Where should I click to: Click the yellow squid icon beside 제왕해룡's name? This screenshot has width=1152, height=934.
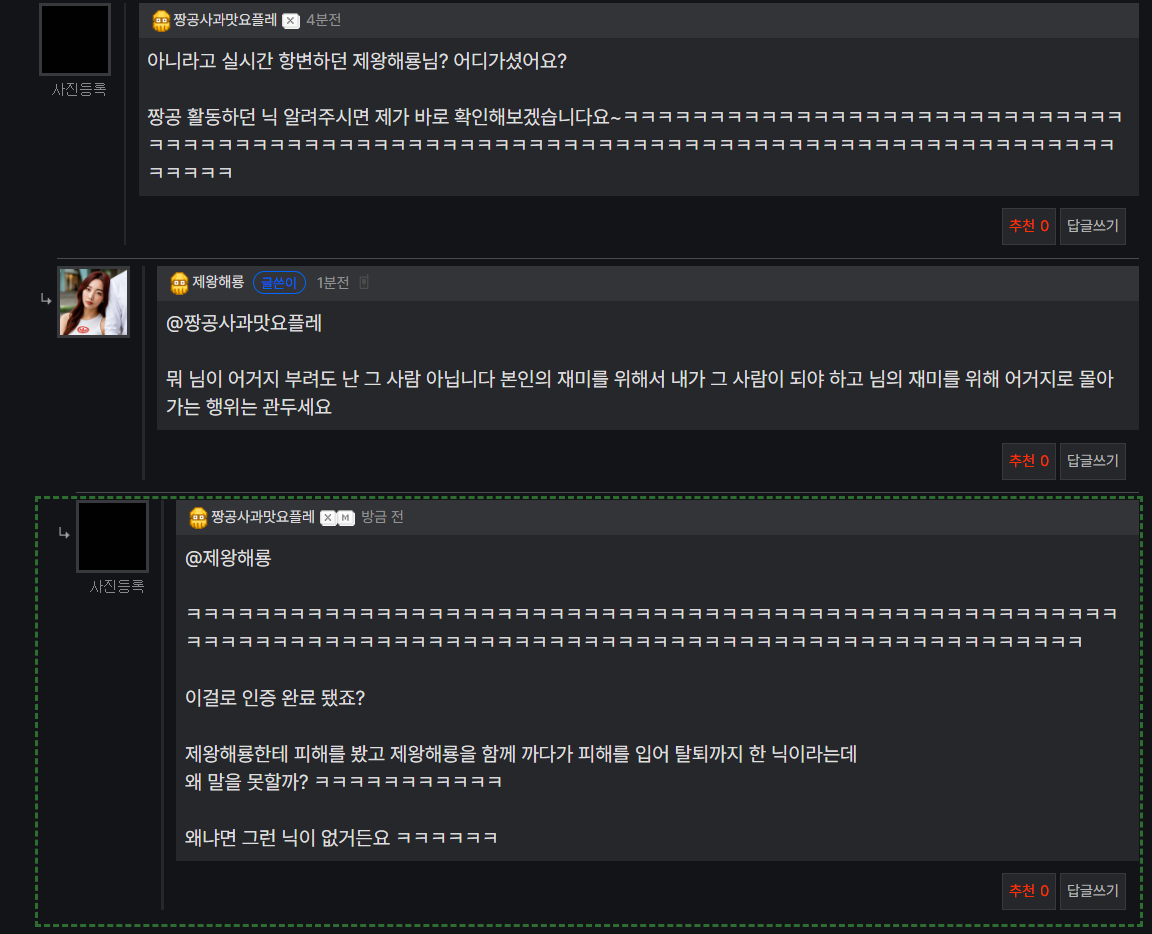(179, 283)
